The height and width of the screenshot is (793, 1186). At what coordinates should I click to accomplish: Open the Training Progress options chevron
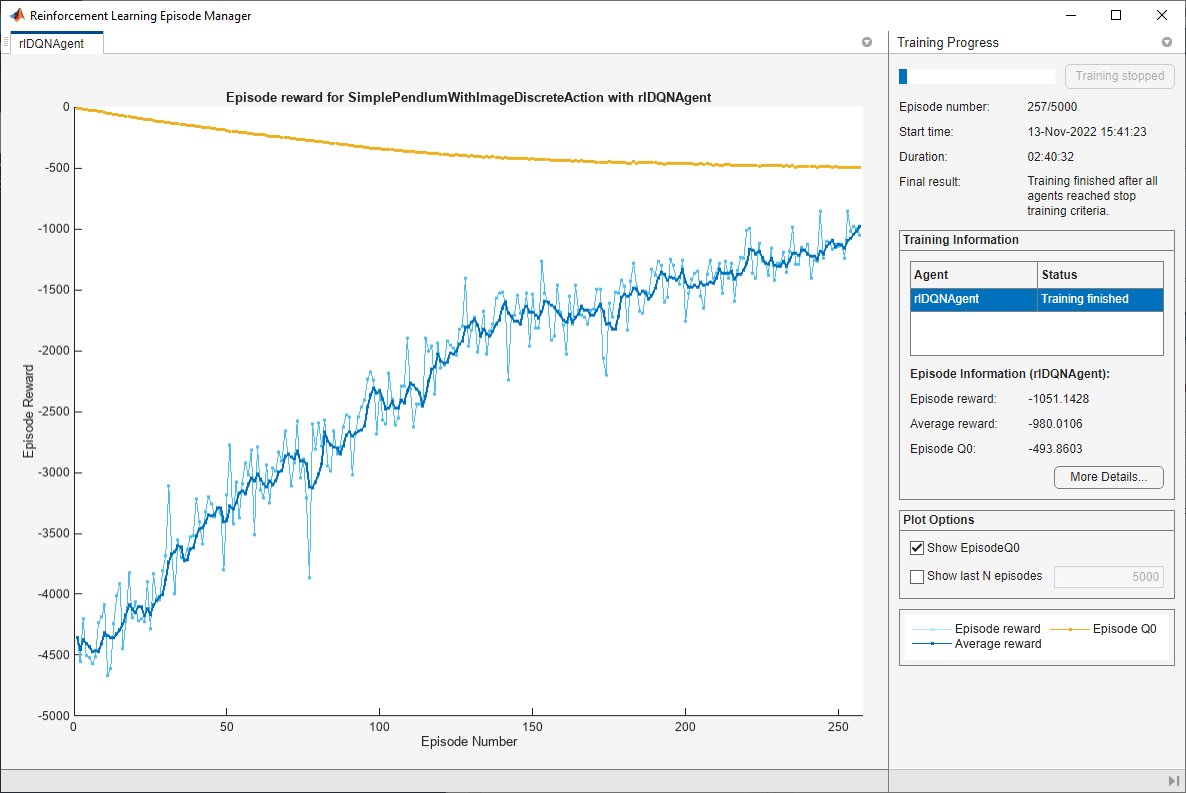pos(1167,42)
